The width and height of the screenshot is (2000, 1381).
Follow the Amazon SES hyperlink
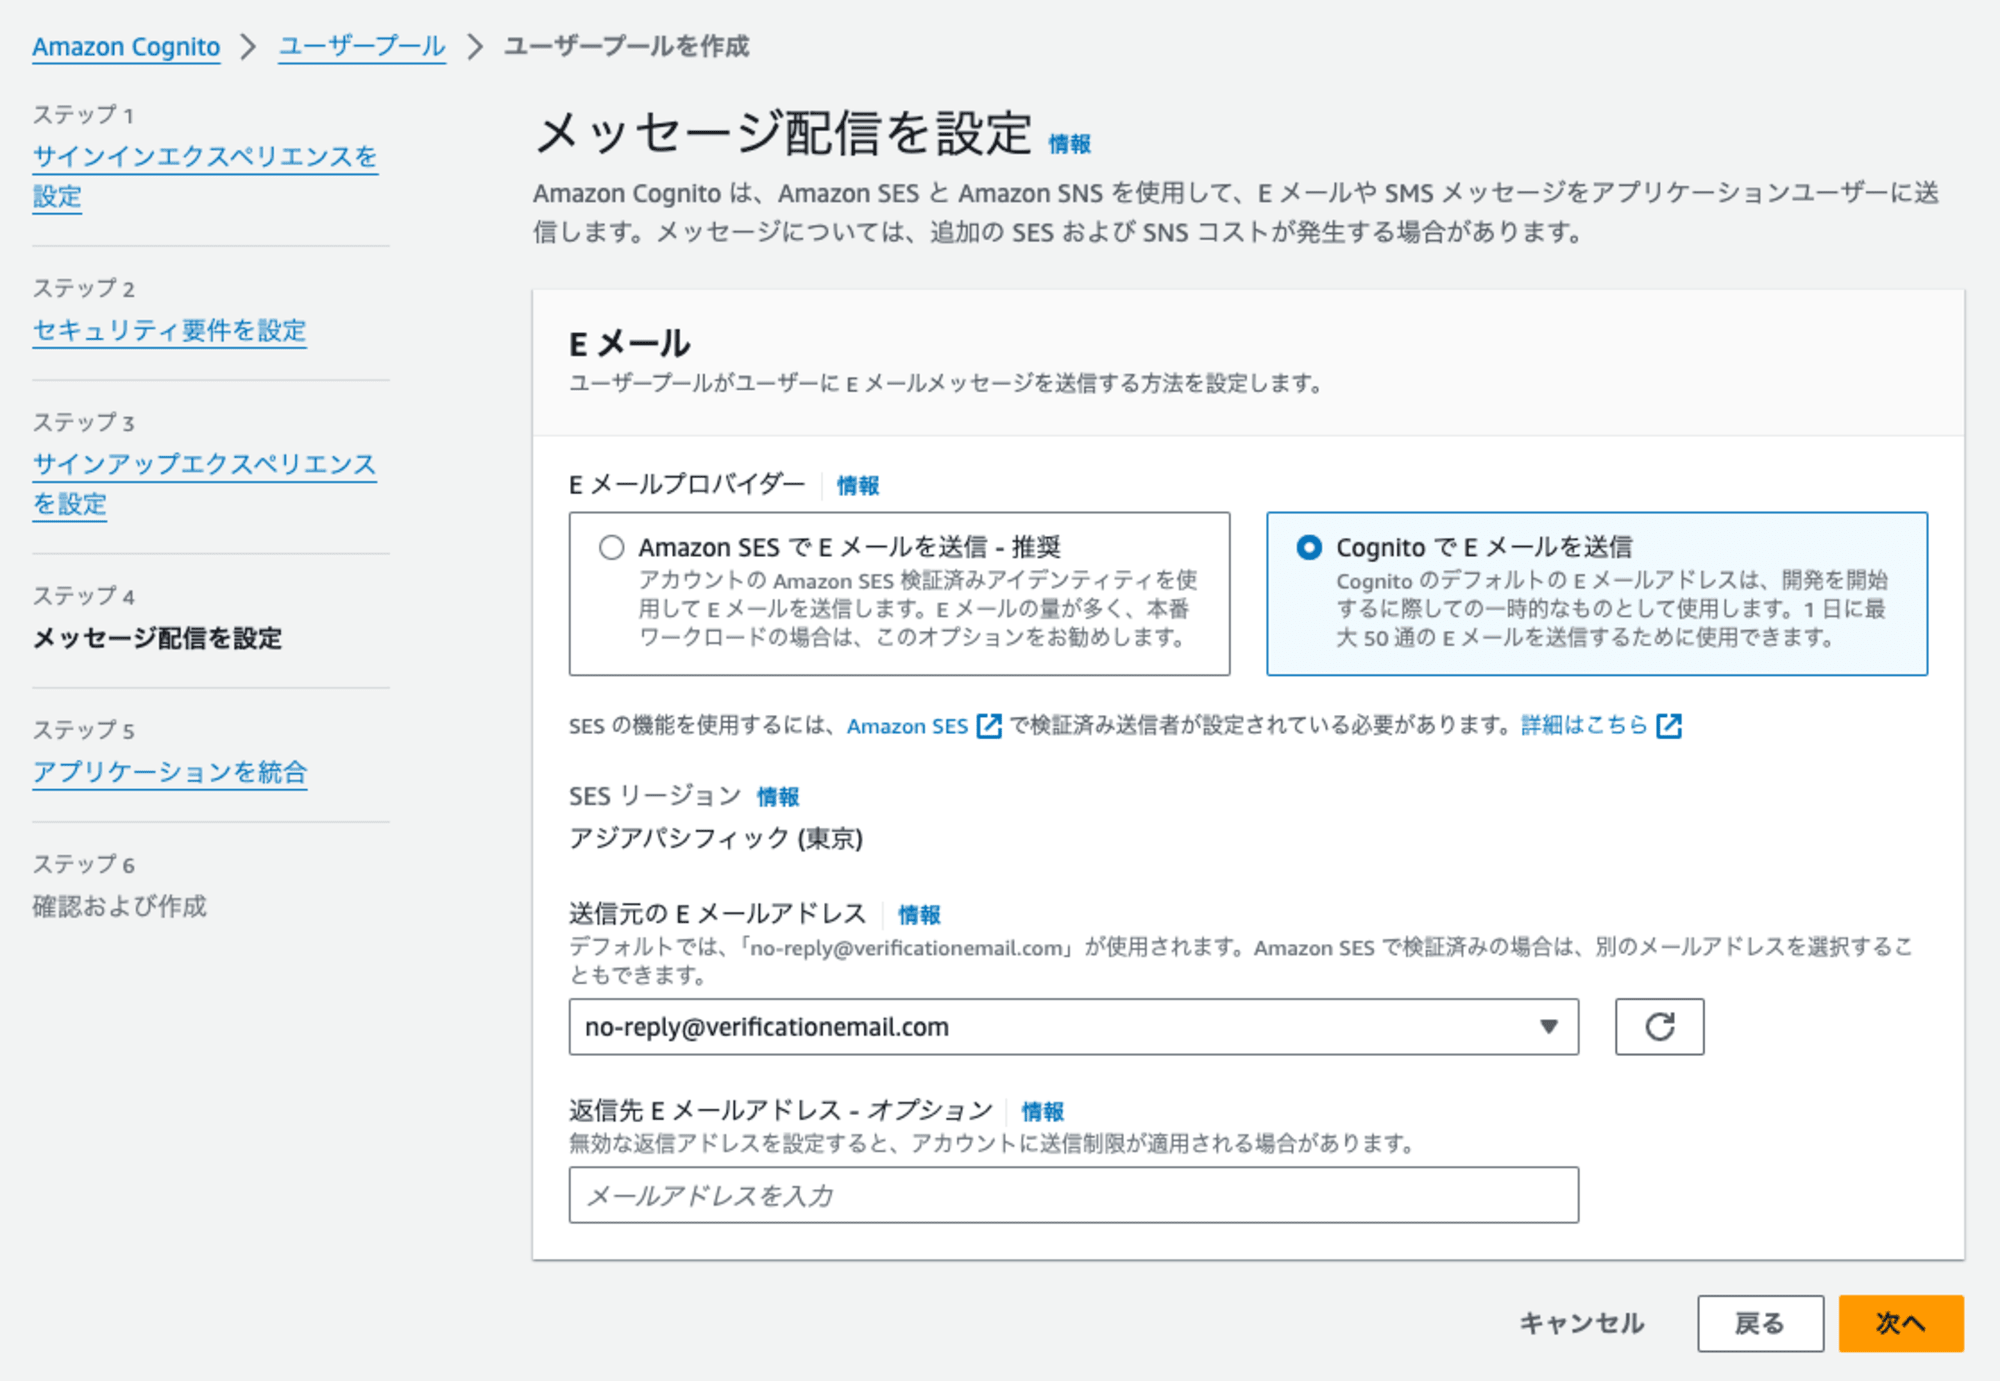907,726
